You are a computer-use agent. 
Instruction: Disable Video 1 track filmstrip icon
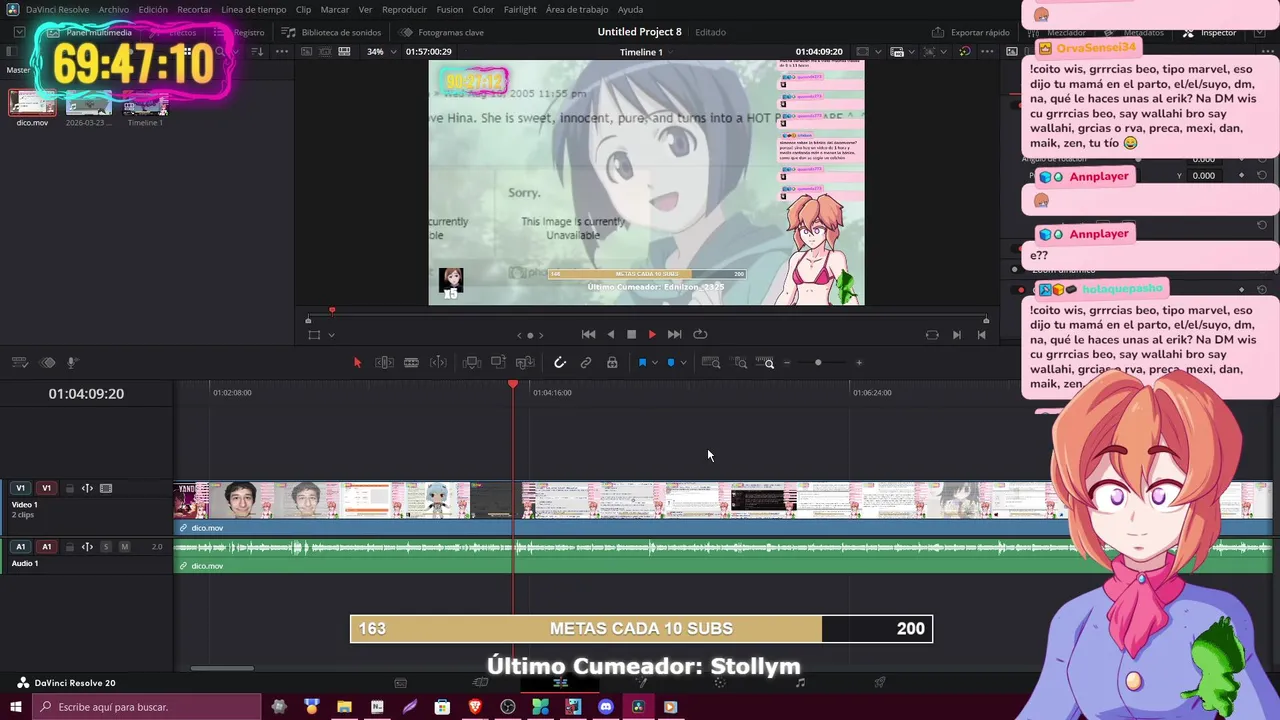click(106, 488)
